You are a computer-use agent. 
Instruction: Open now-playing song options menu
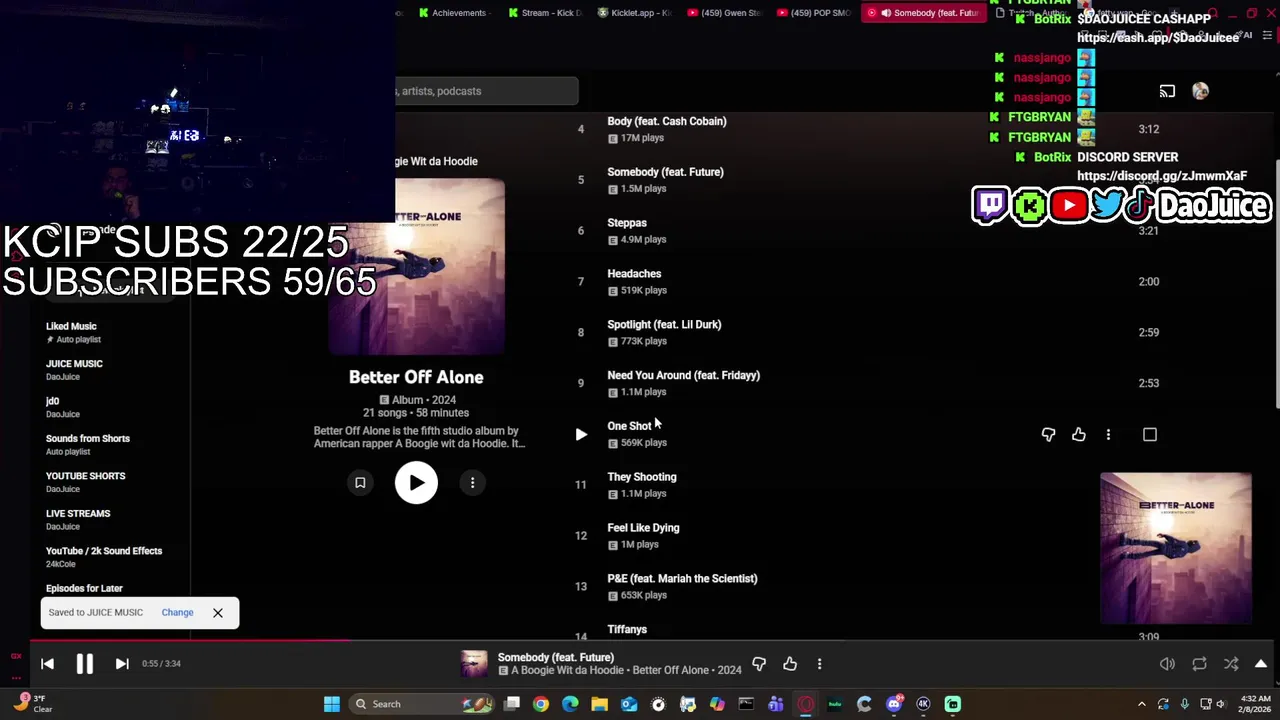[819, 663]
